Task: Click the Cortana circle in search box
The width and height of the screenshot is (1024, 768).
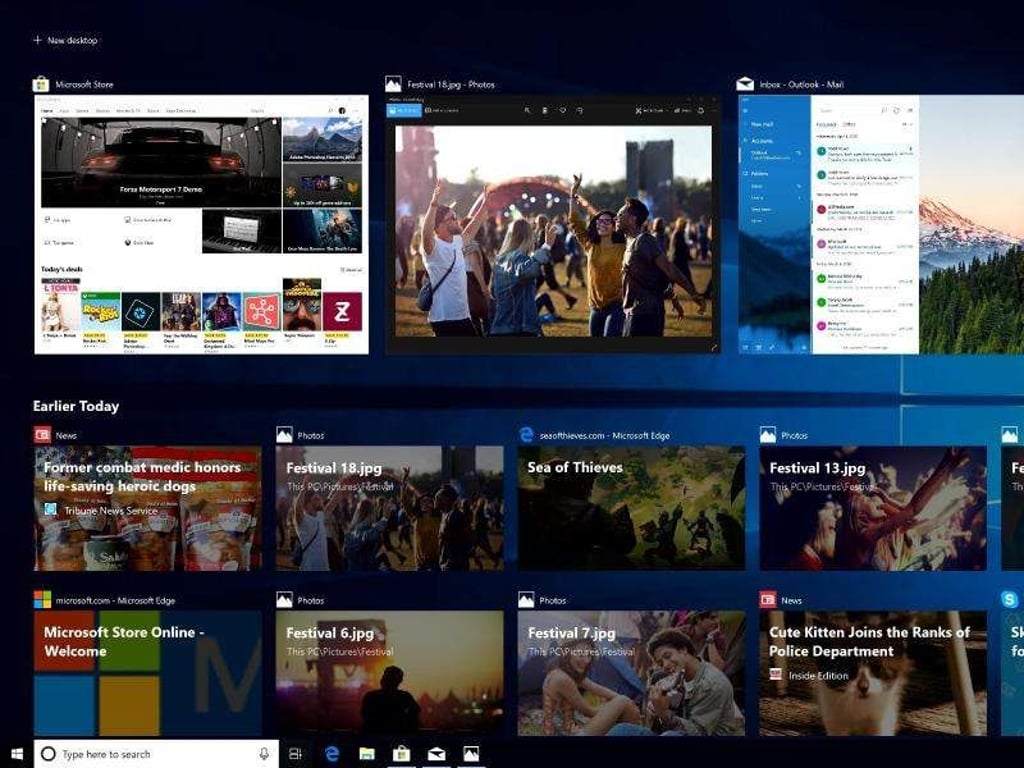Action: pyautogui.click(x=48, y=754)
